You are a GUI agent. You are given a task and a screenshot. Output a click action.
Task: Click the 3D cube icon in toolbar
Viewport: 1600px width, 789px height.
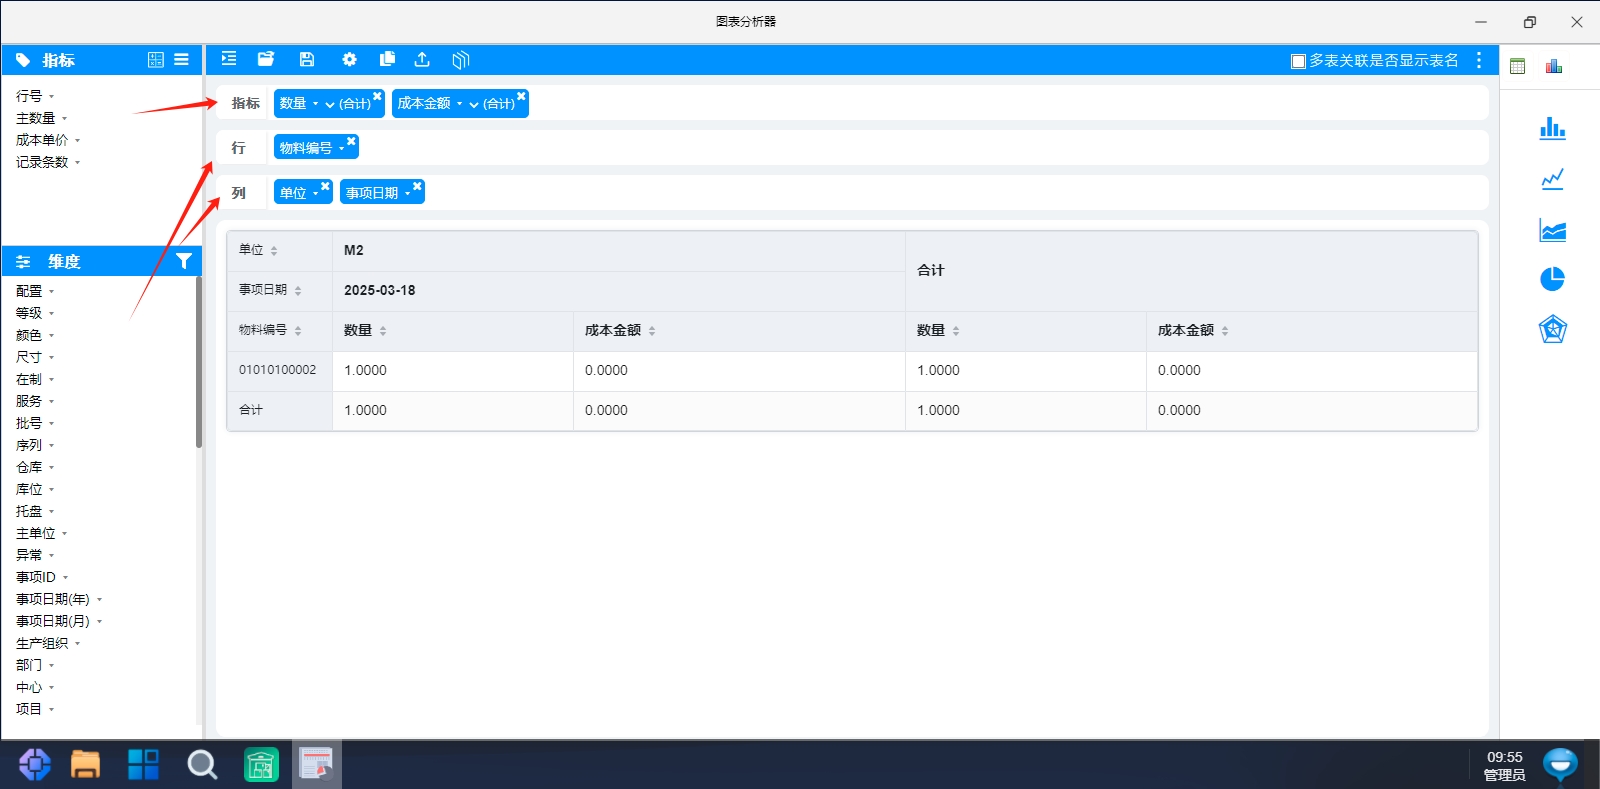460,60
